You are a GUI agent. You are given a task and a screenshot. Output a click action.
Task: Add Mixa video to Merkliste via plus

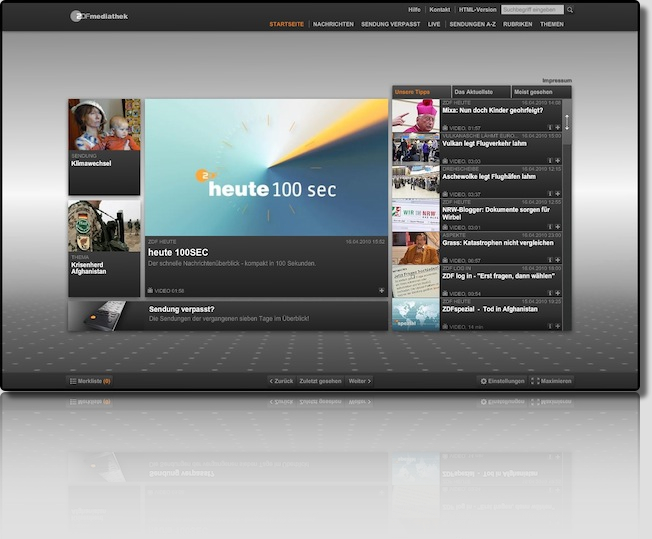point(558,127)
